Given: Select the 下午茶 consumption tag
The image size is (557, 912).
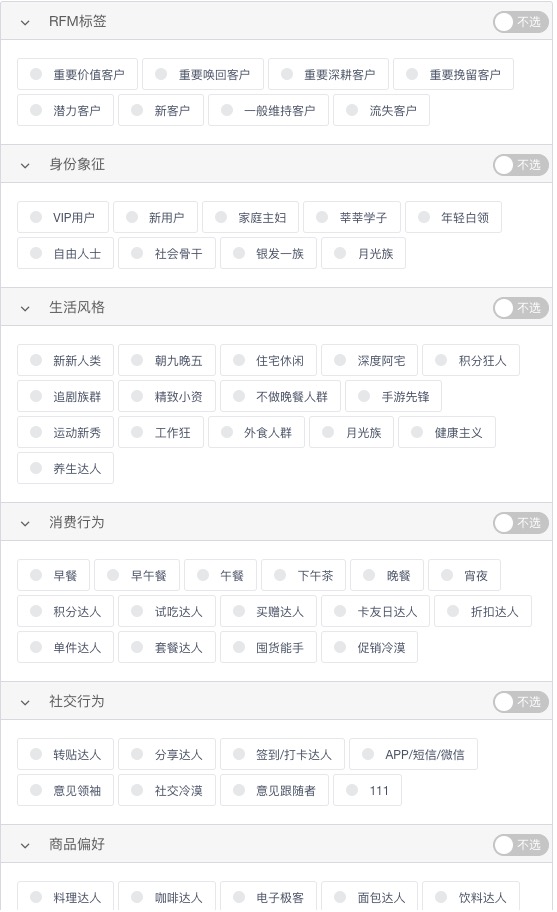Looking at the screenshot, I should (304, 576).
